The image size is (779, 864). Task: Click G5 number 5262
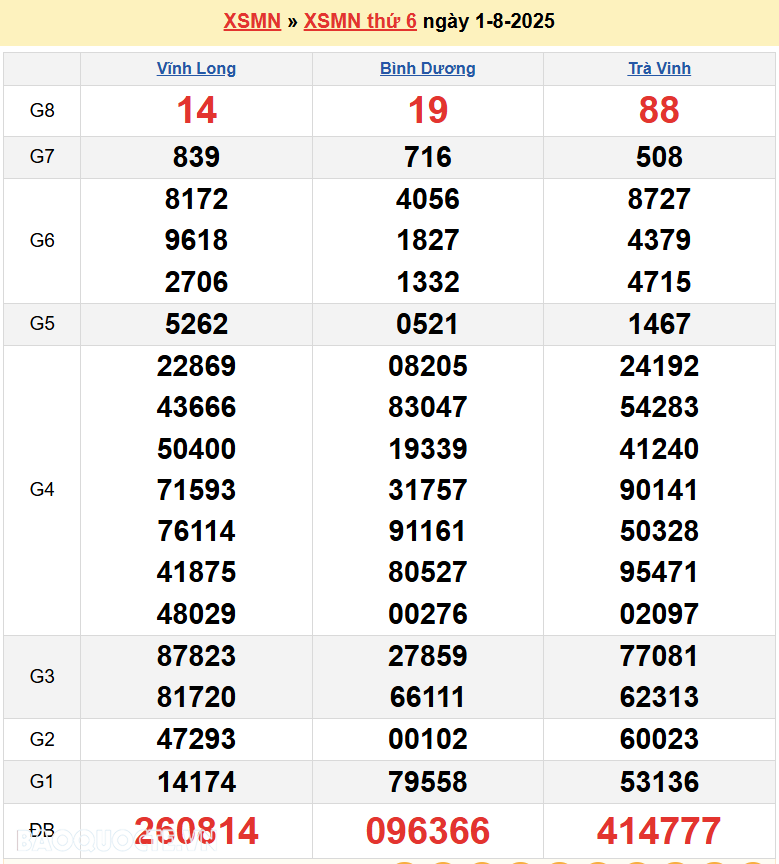click(x=196, y=324)
